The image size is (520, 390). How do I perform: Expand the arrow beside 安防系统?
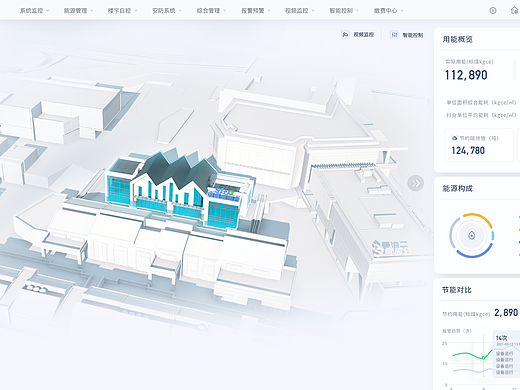pyautogui.click(x=180, y=11)
